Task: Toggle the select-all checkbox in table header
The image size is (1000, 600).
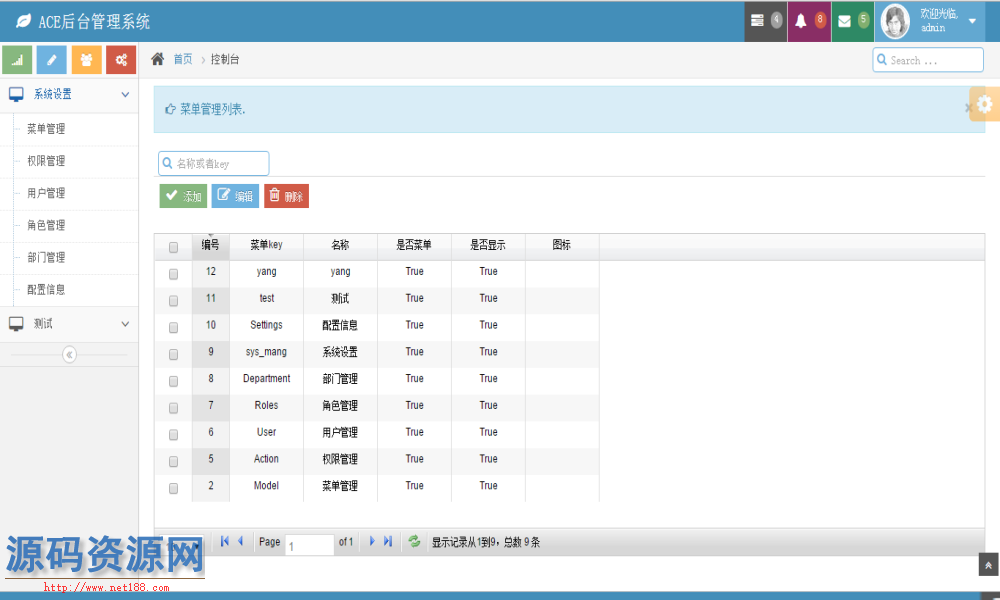Action: (x=173, y=247)
